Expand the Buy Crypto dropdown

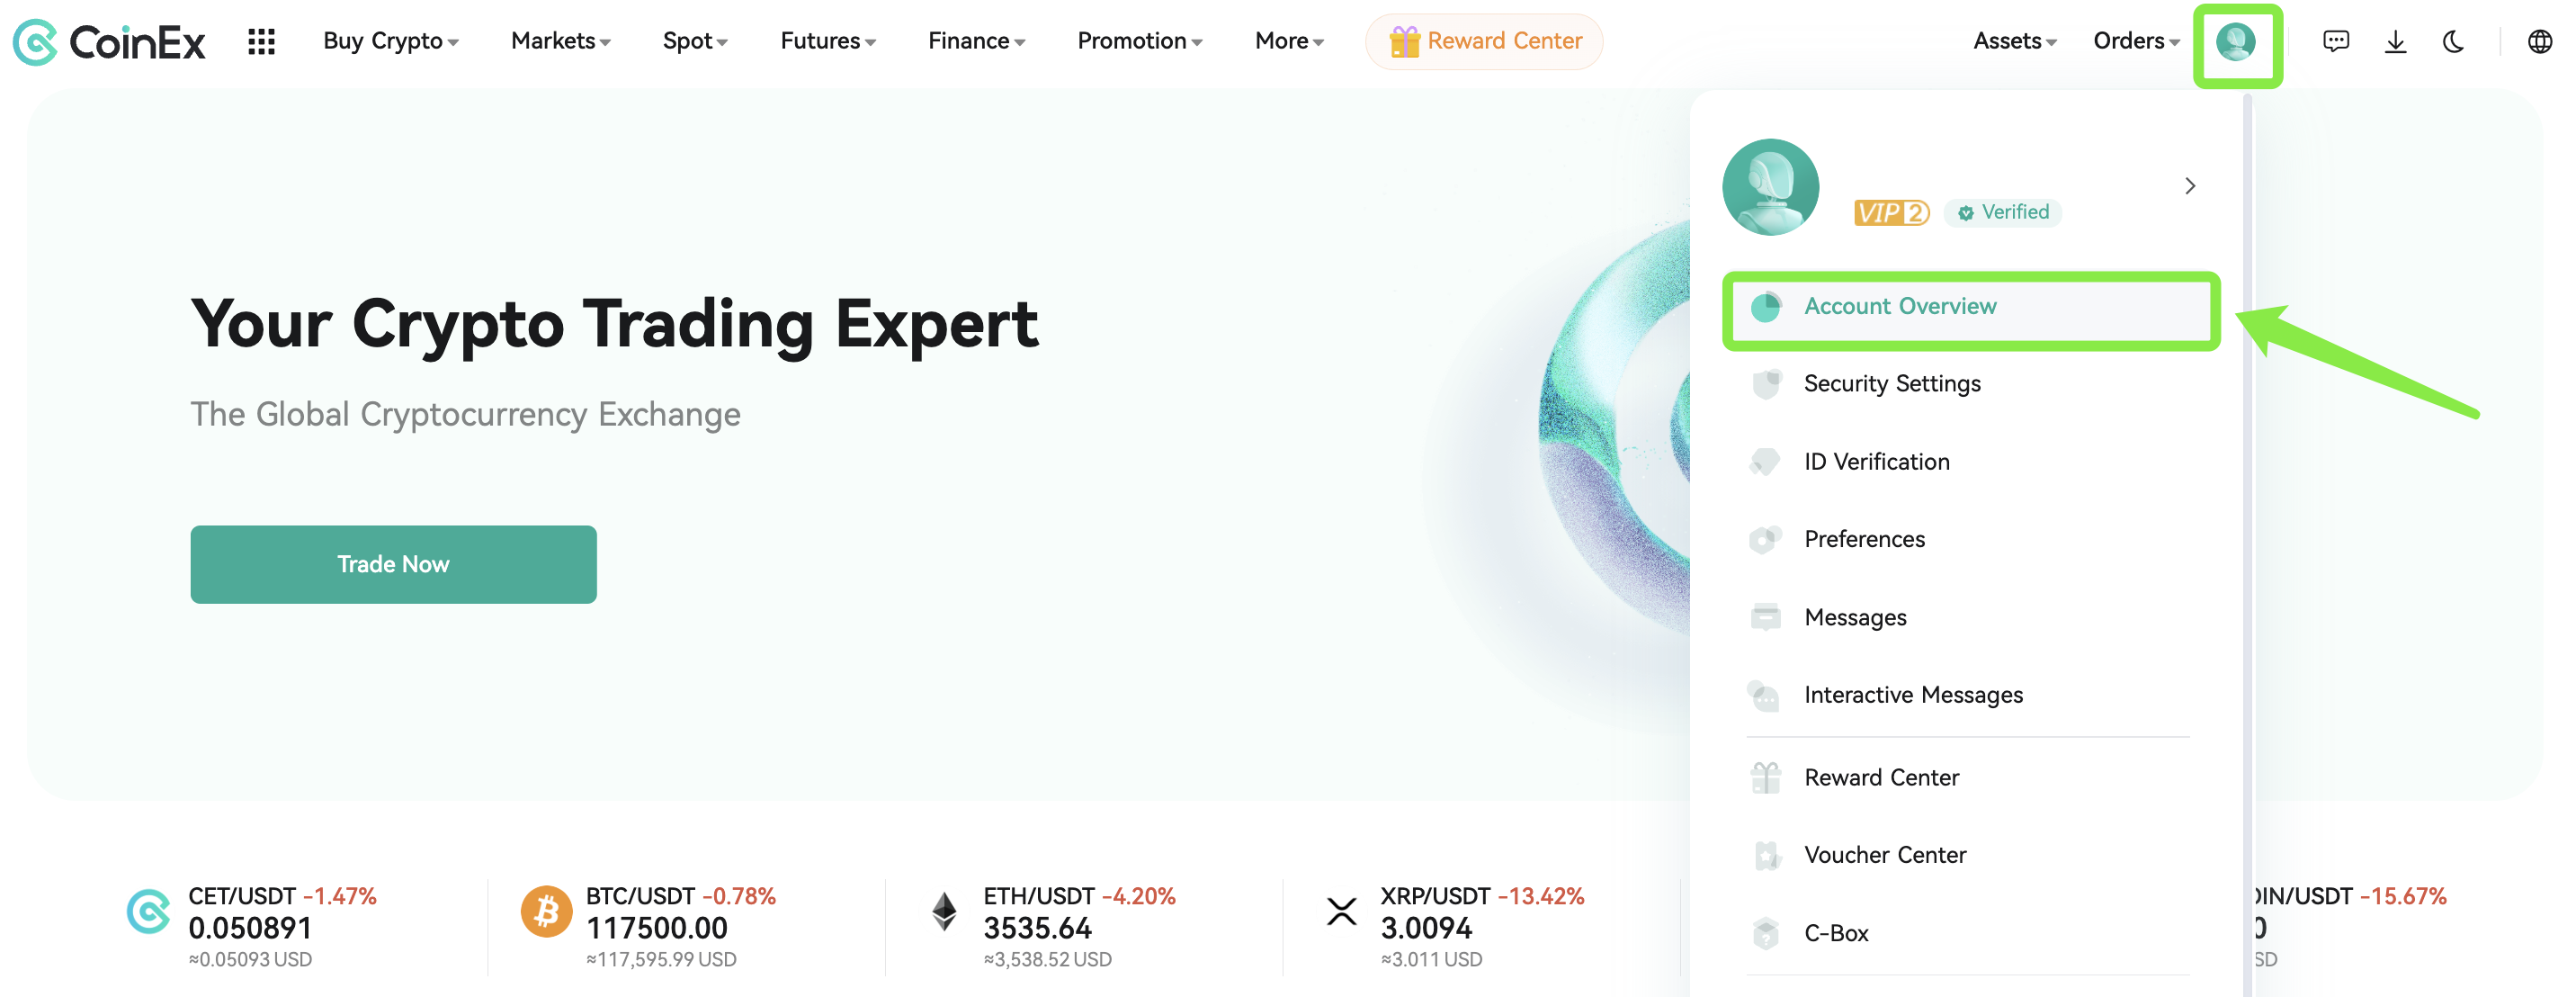pos(391,41)
